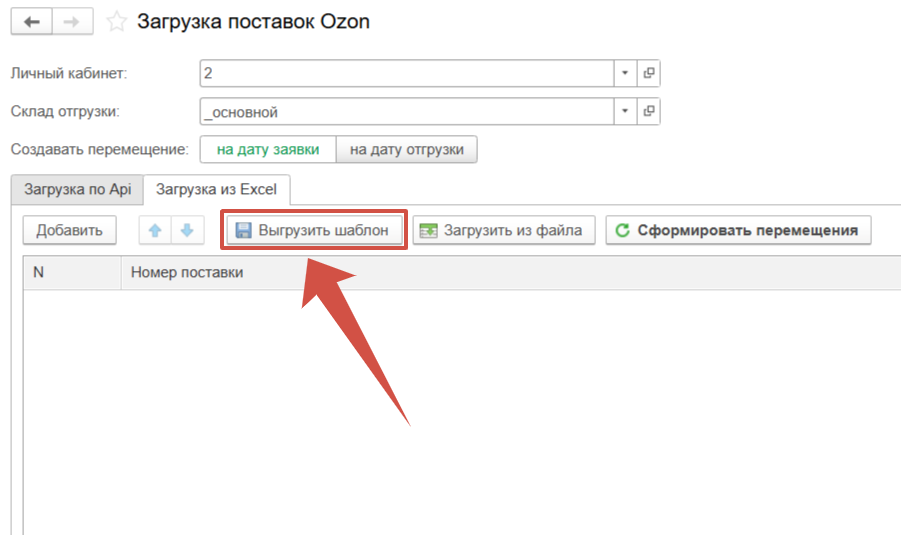Viewport: 901px width, 535px height.
Task: Click the forward navigation arrow
Action: [x=72, y=21]
